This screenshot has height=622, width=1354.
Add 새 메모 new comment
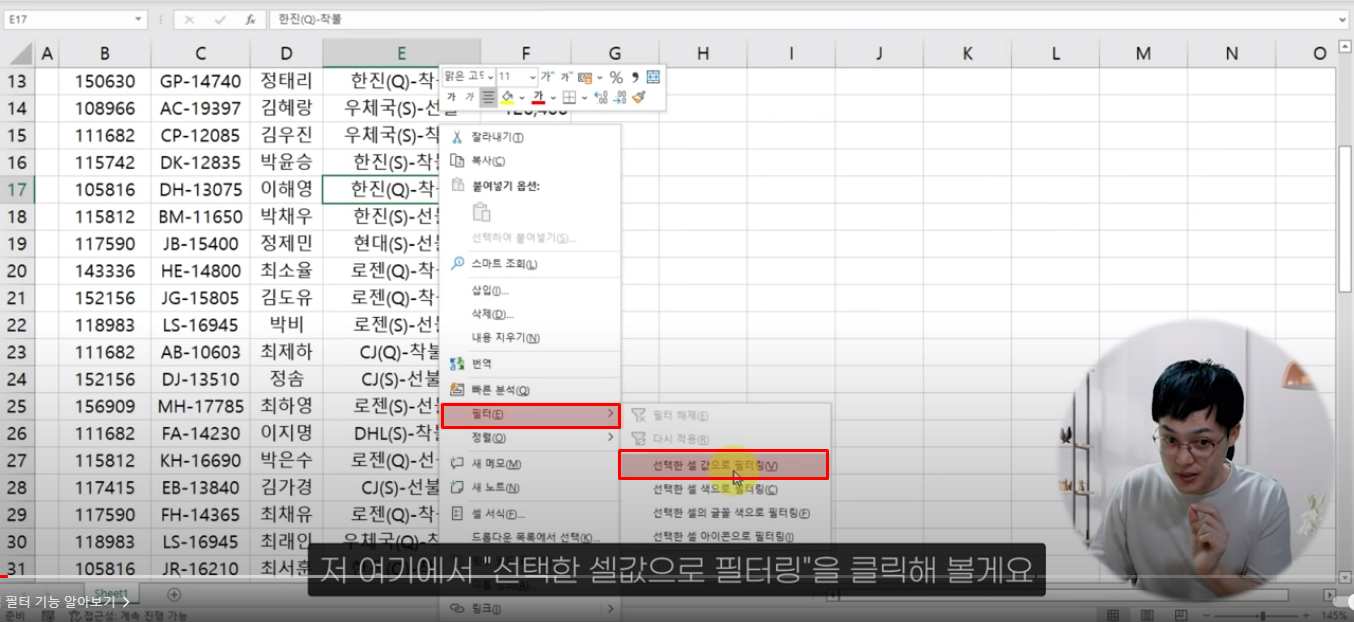coord(530,464)
